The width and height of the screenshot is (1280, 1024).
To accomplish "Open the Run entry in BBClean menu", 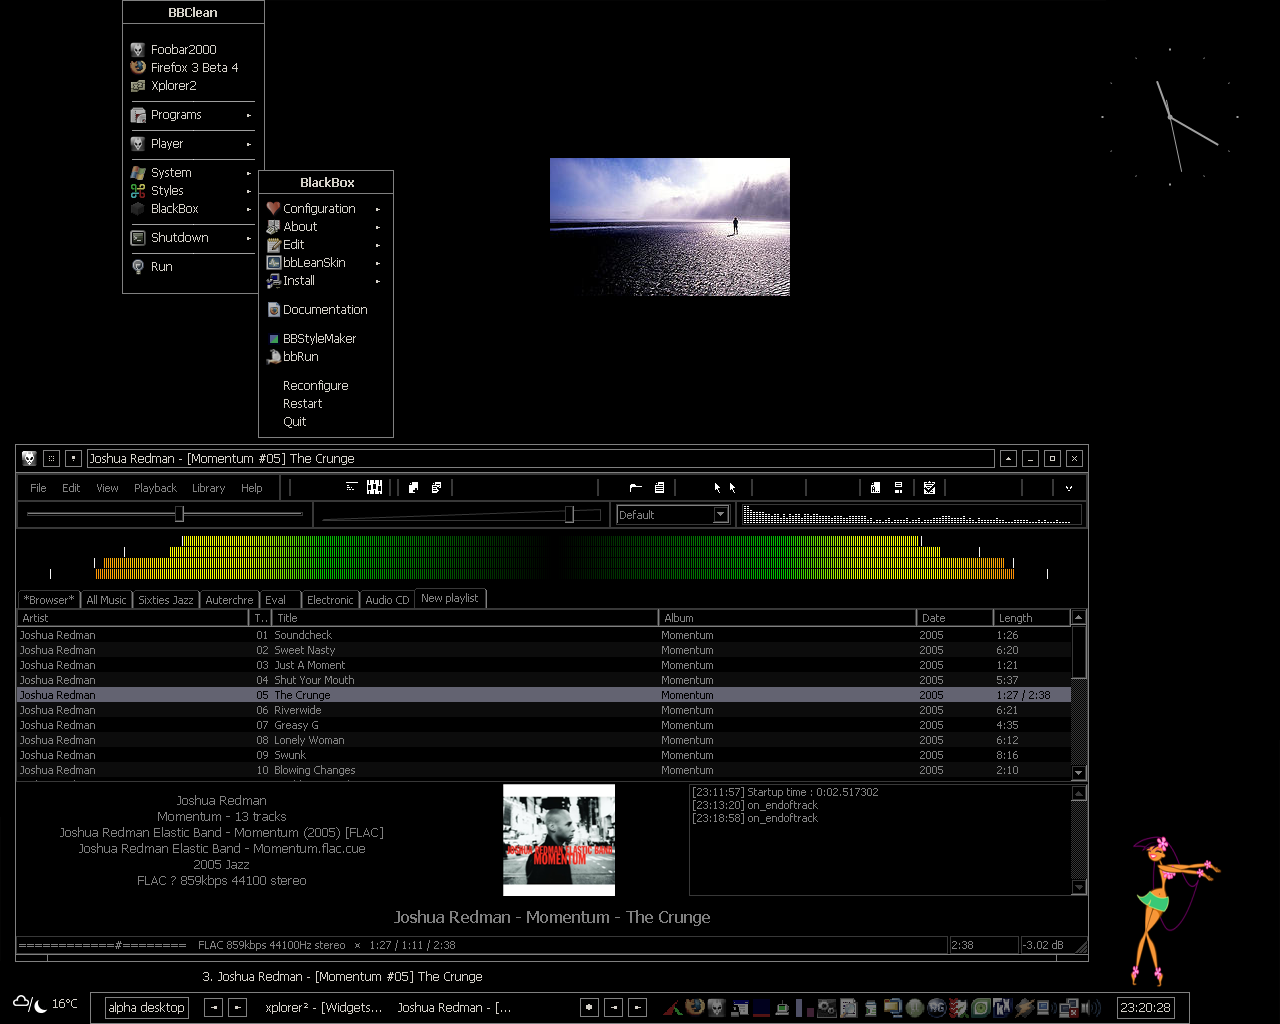I will [192, 267].
